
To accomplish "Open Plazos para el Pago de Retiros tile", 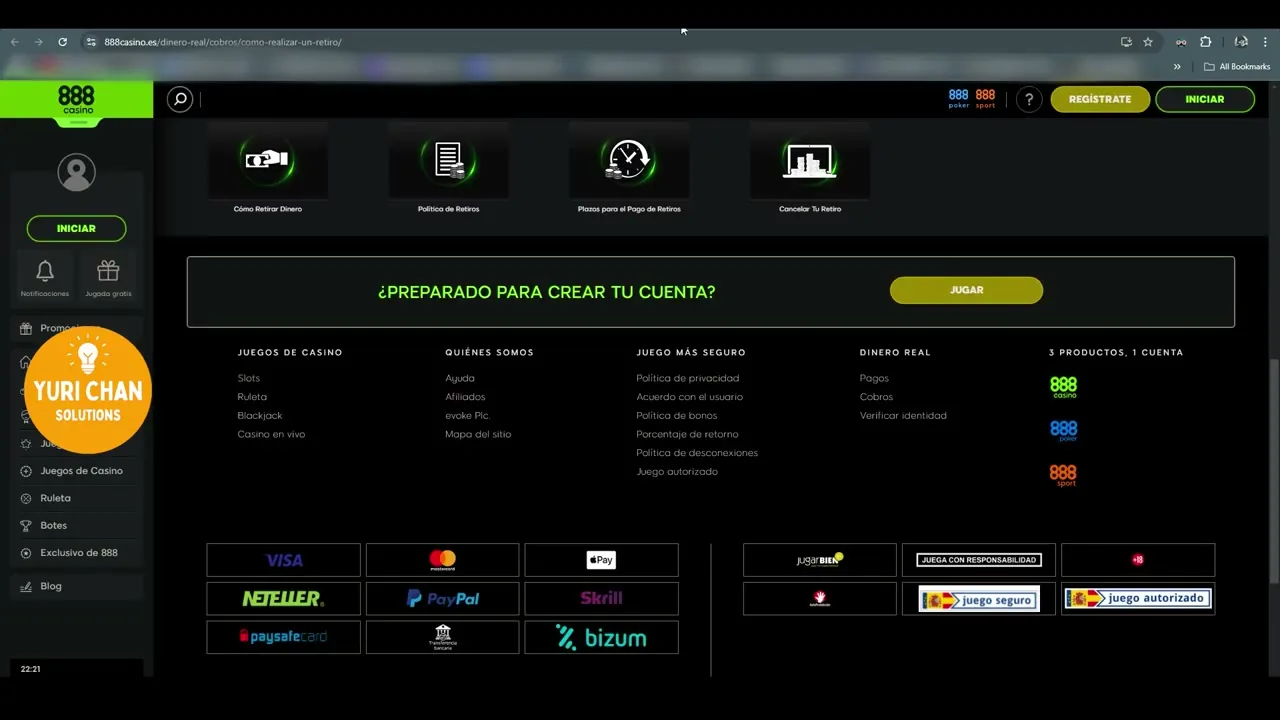I will 629,169.
